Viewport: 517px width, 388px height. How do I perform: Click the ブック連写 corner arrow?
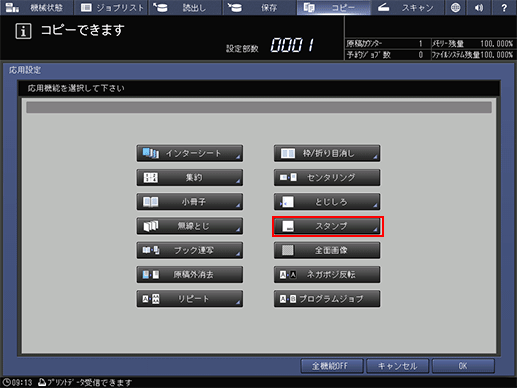[x=238, y=254]
